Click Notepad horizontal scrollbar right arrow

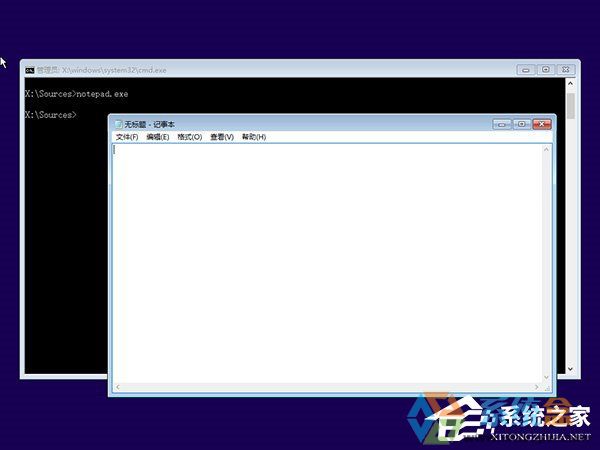tap(537, 387)
